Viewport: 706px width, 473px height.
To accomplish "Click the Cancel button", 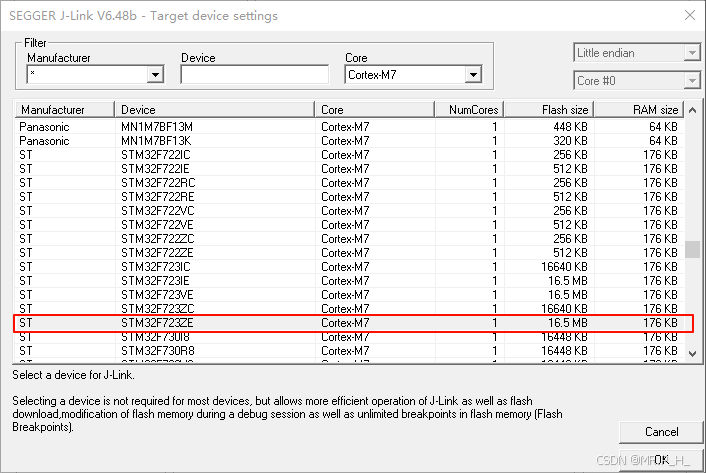I will pyautogui.click(x=661, y=432).
